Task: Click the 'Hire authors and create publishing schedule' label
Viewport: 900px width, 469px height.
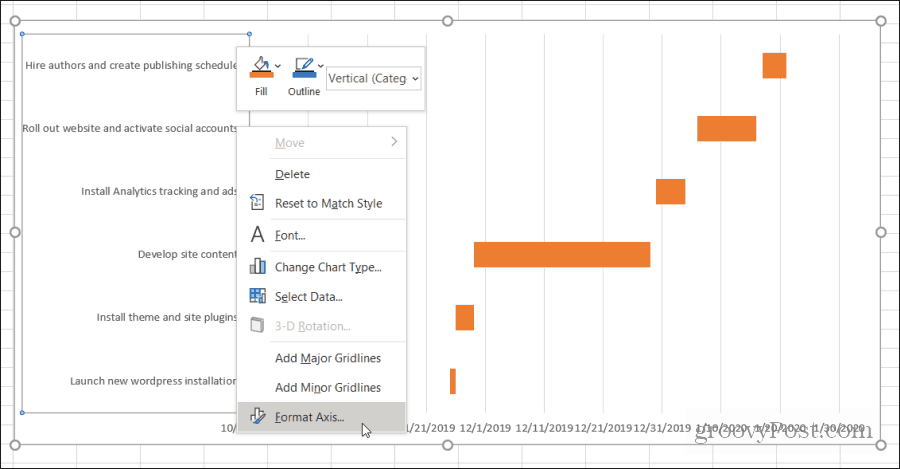Action: [x=131, y=65]
